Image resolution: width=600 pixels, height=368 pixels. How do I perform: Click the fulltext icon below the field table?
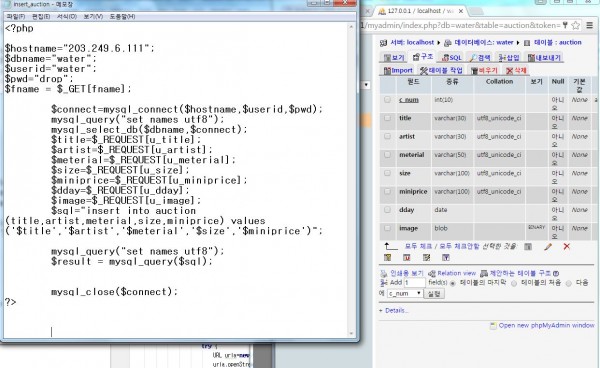click(446, 258)
